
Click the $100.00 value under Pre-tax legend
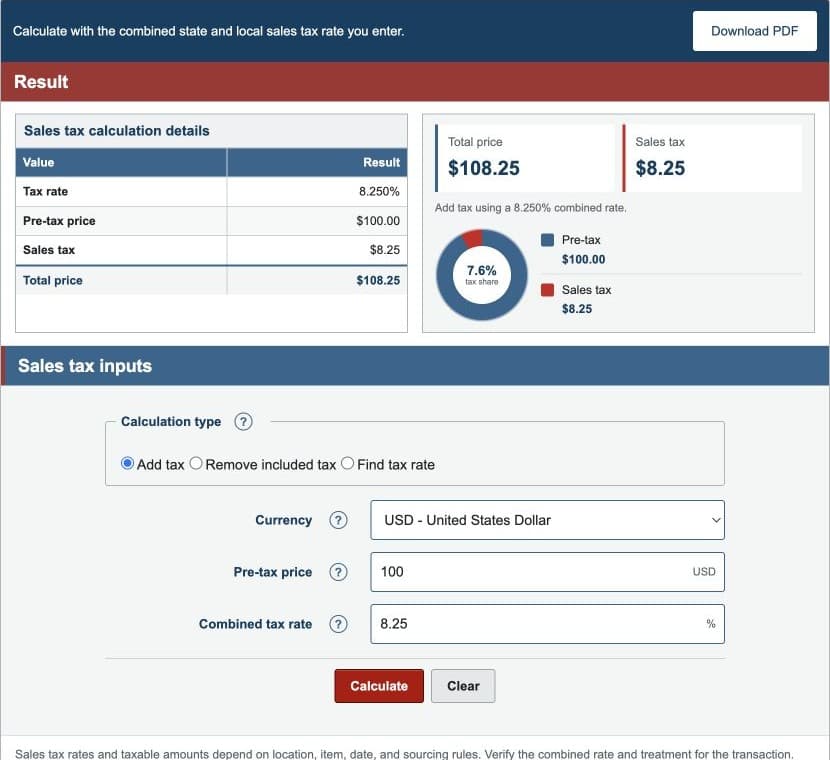coord(583,259)
